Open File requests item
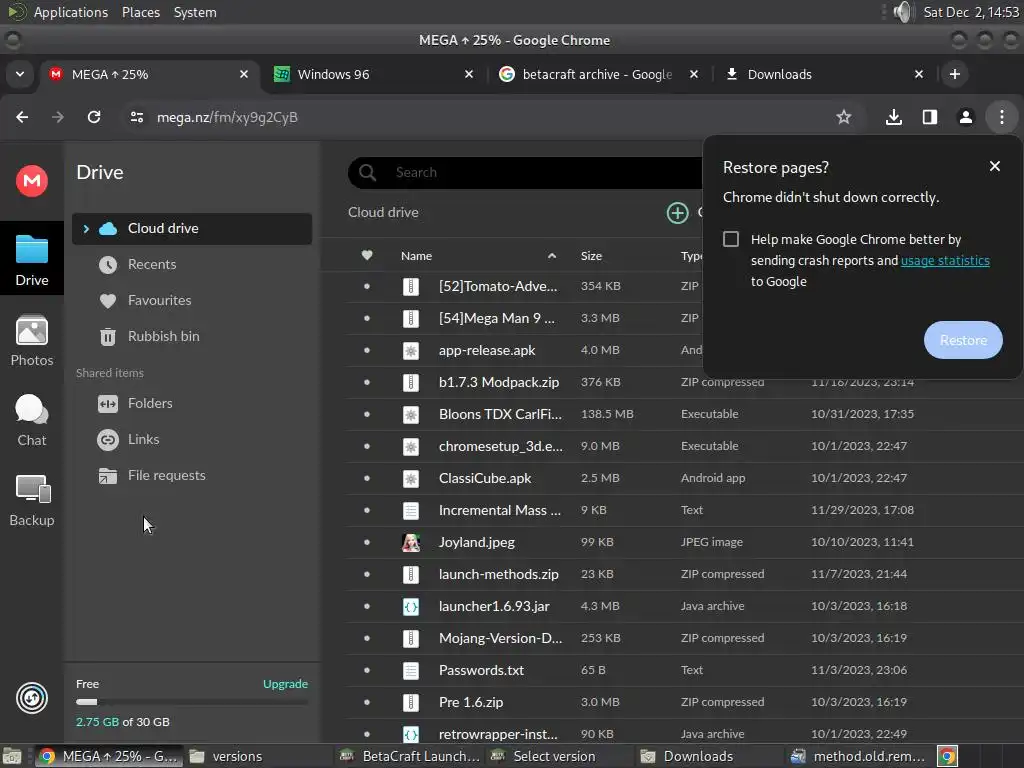 point(166,475)
